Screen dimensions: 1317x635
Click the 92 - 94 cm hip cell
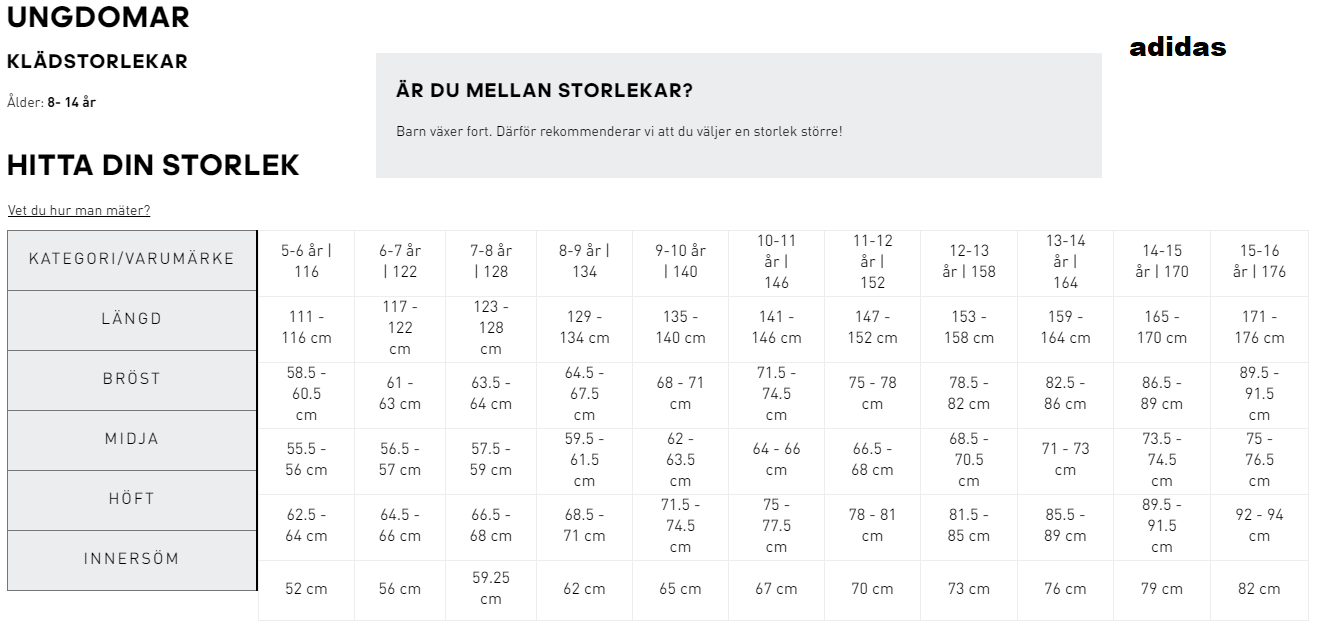(x=1259, y=526)
